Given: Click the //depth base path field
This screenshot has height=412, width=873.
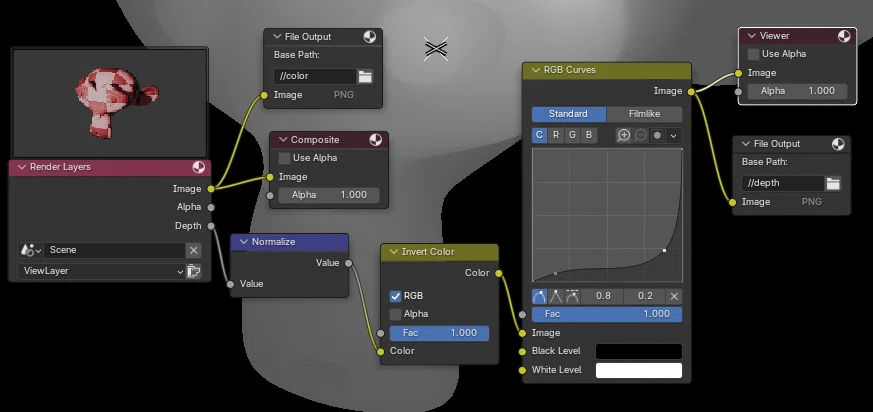Looking at the screenshot, I should [x=783, y=183].
